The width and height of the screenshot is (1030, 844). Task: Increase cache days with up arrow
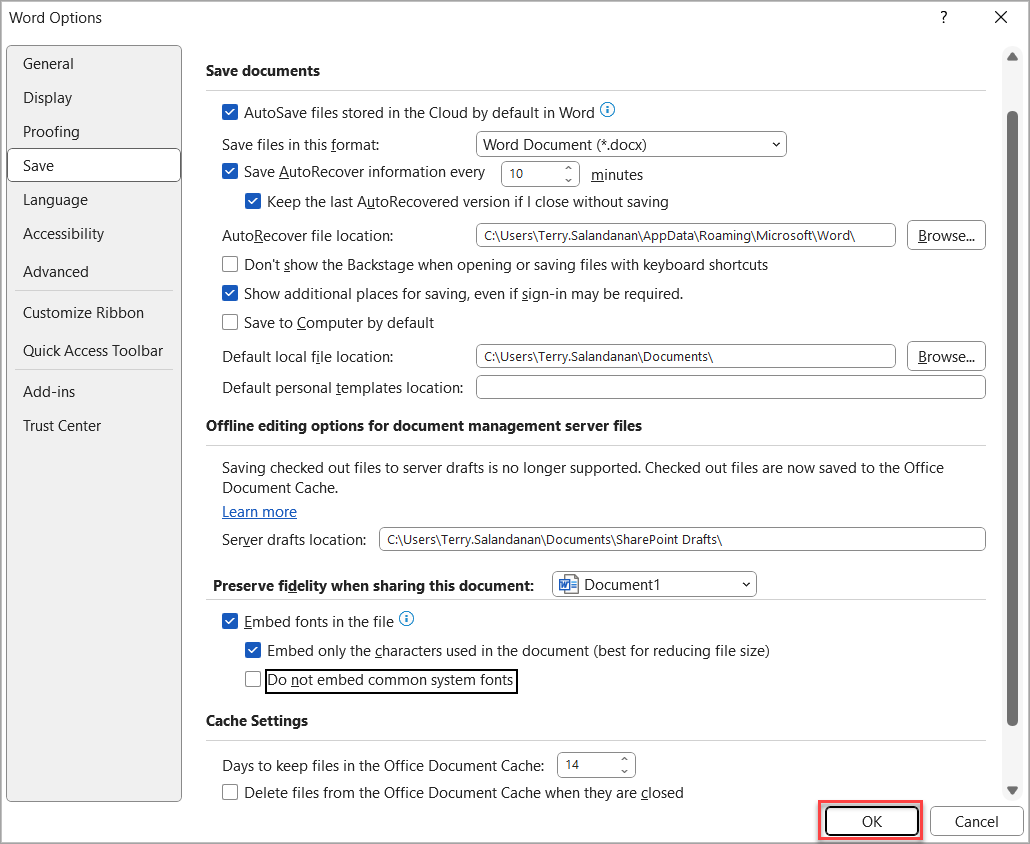click(625, 759)
